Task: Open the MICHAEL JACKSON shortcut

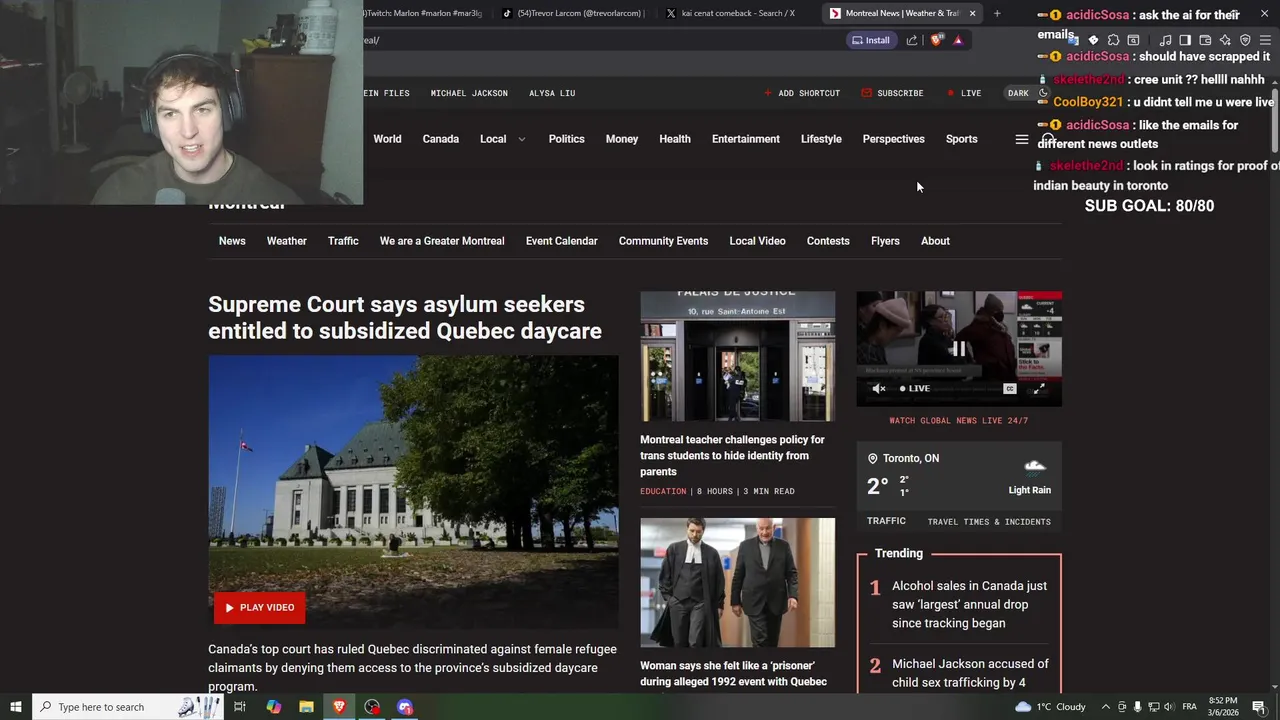Action: (469, 93)
